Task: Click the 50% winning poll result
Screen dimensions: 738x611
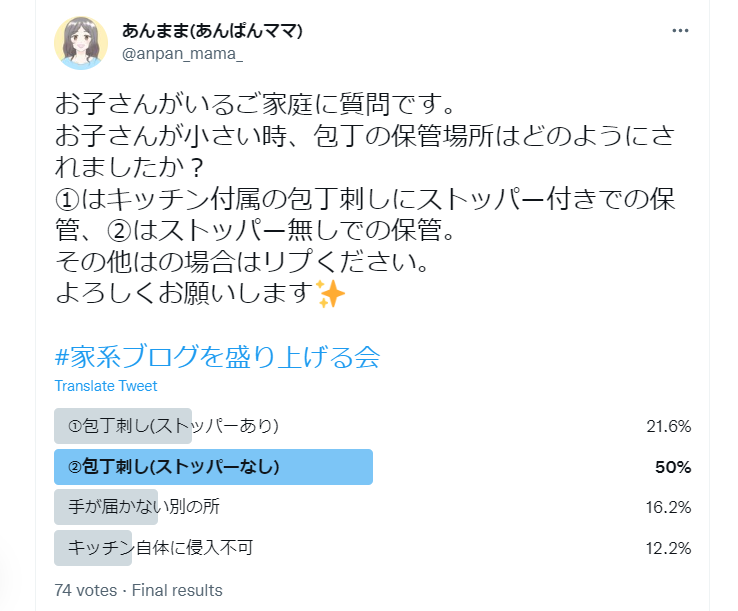Action: [673, 467]
